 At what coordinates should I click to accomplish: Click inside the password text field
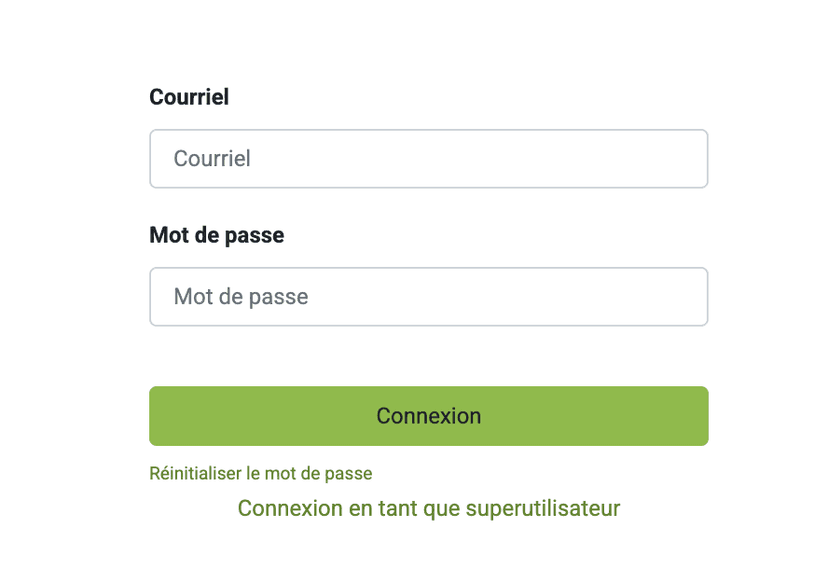[x=428, y=296]
